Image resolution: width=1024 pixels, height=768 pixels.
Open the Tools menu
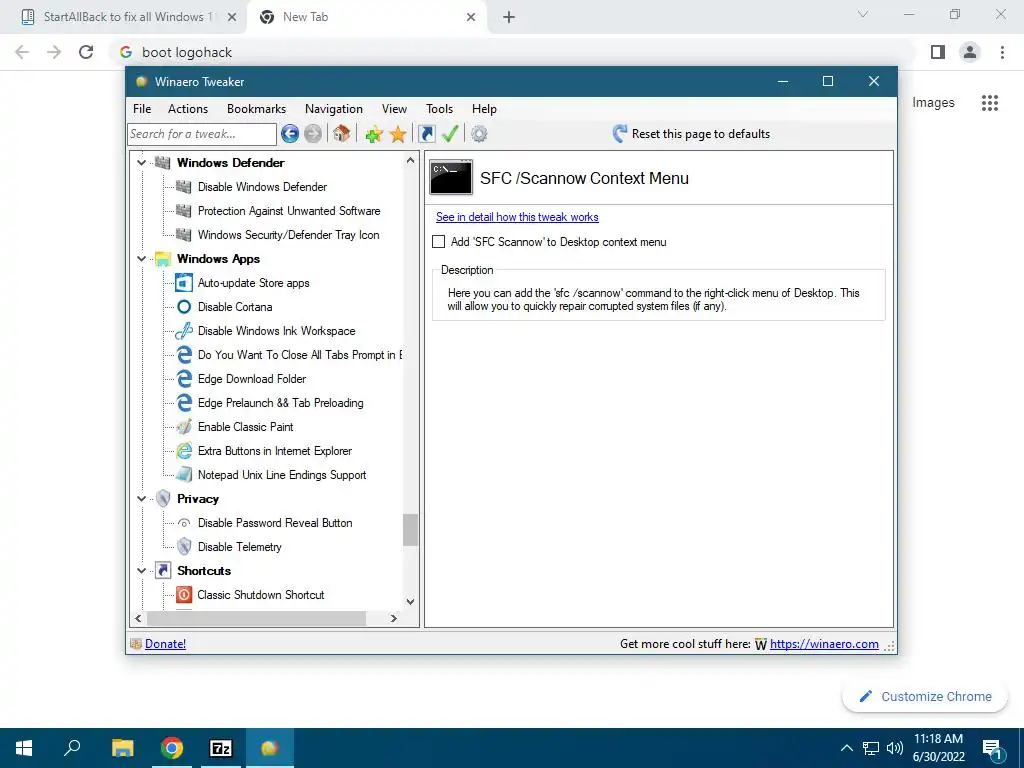click(x=439, y=109)
